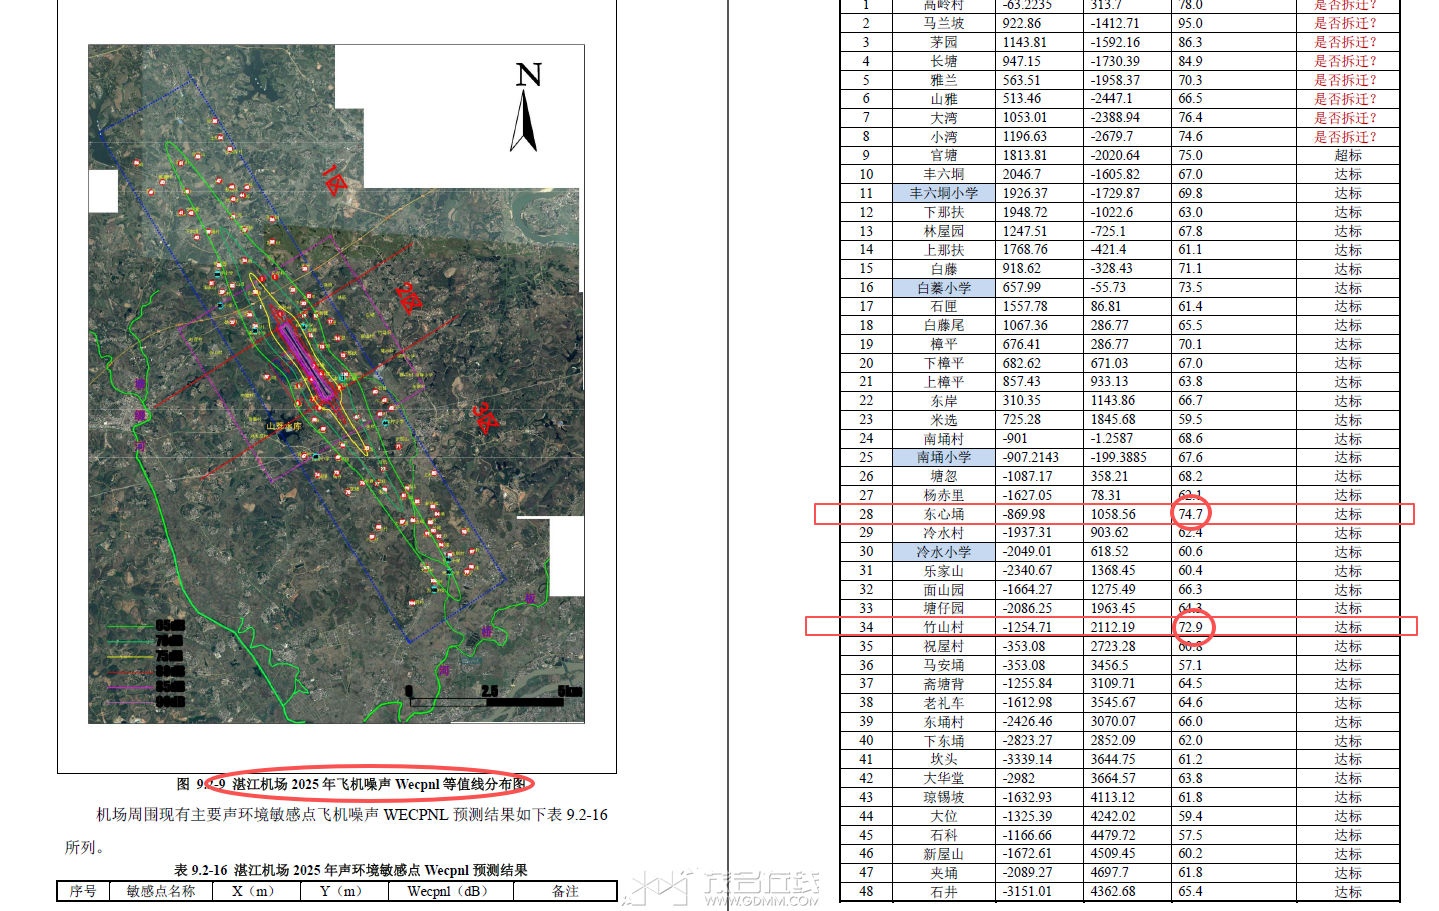Click the noise contour legend on the map

(146, 664)
